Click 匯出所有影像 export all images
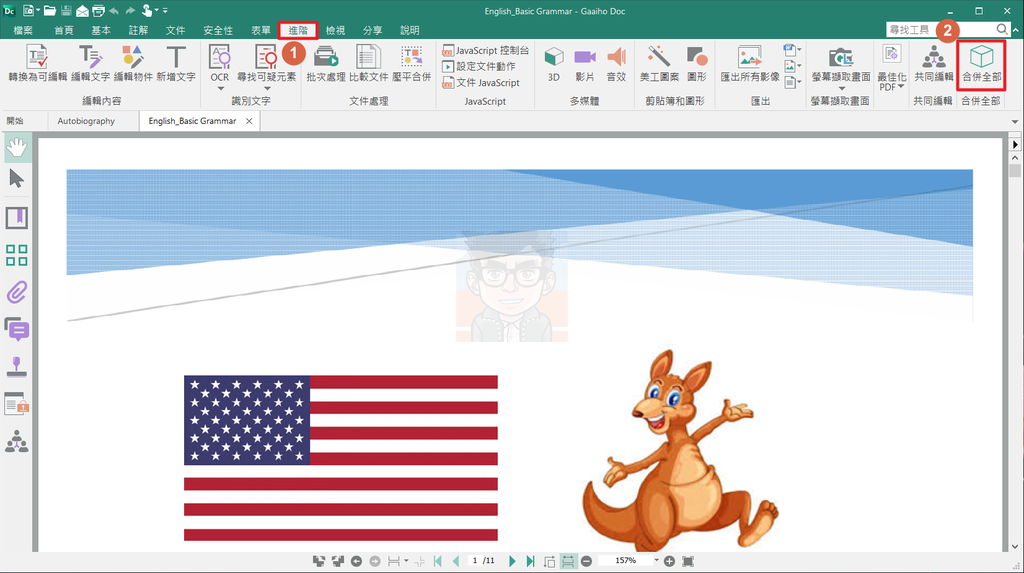1024x573 pixels. point(750,63)
